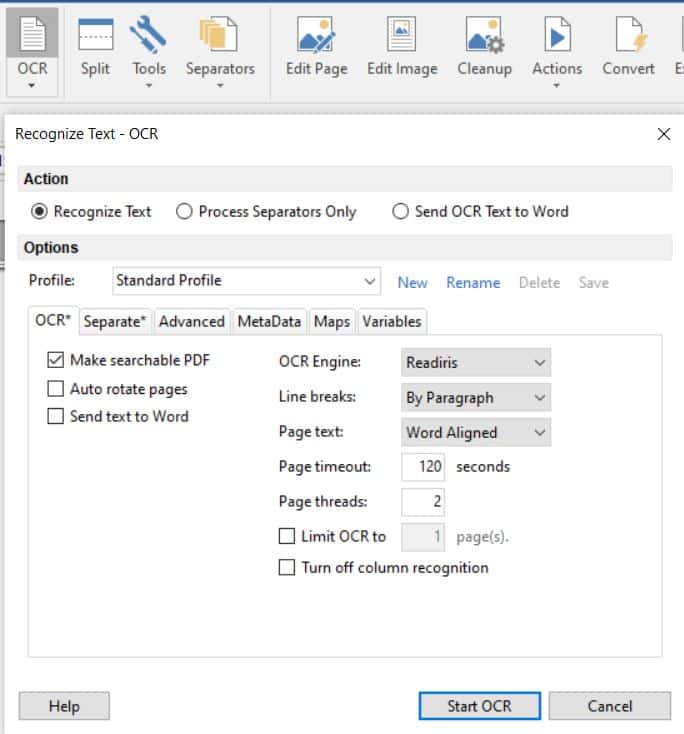684x734 pixels.
Task: Open the Page text Word Aligned dropdown
Action: (x=476, y=433)
